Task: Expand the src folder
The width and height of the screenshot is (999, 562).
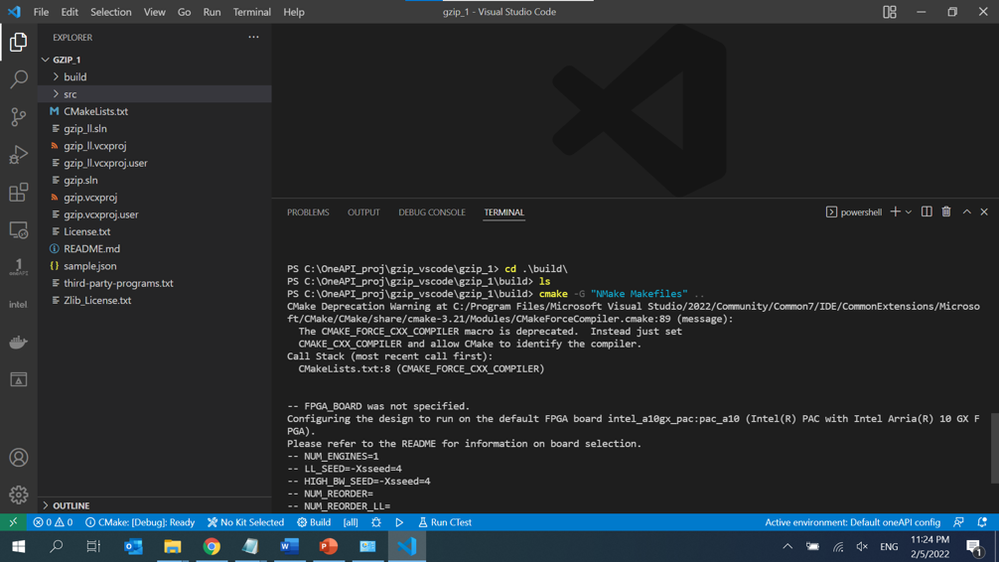Action: click(70, 94)
